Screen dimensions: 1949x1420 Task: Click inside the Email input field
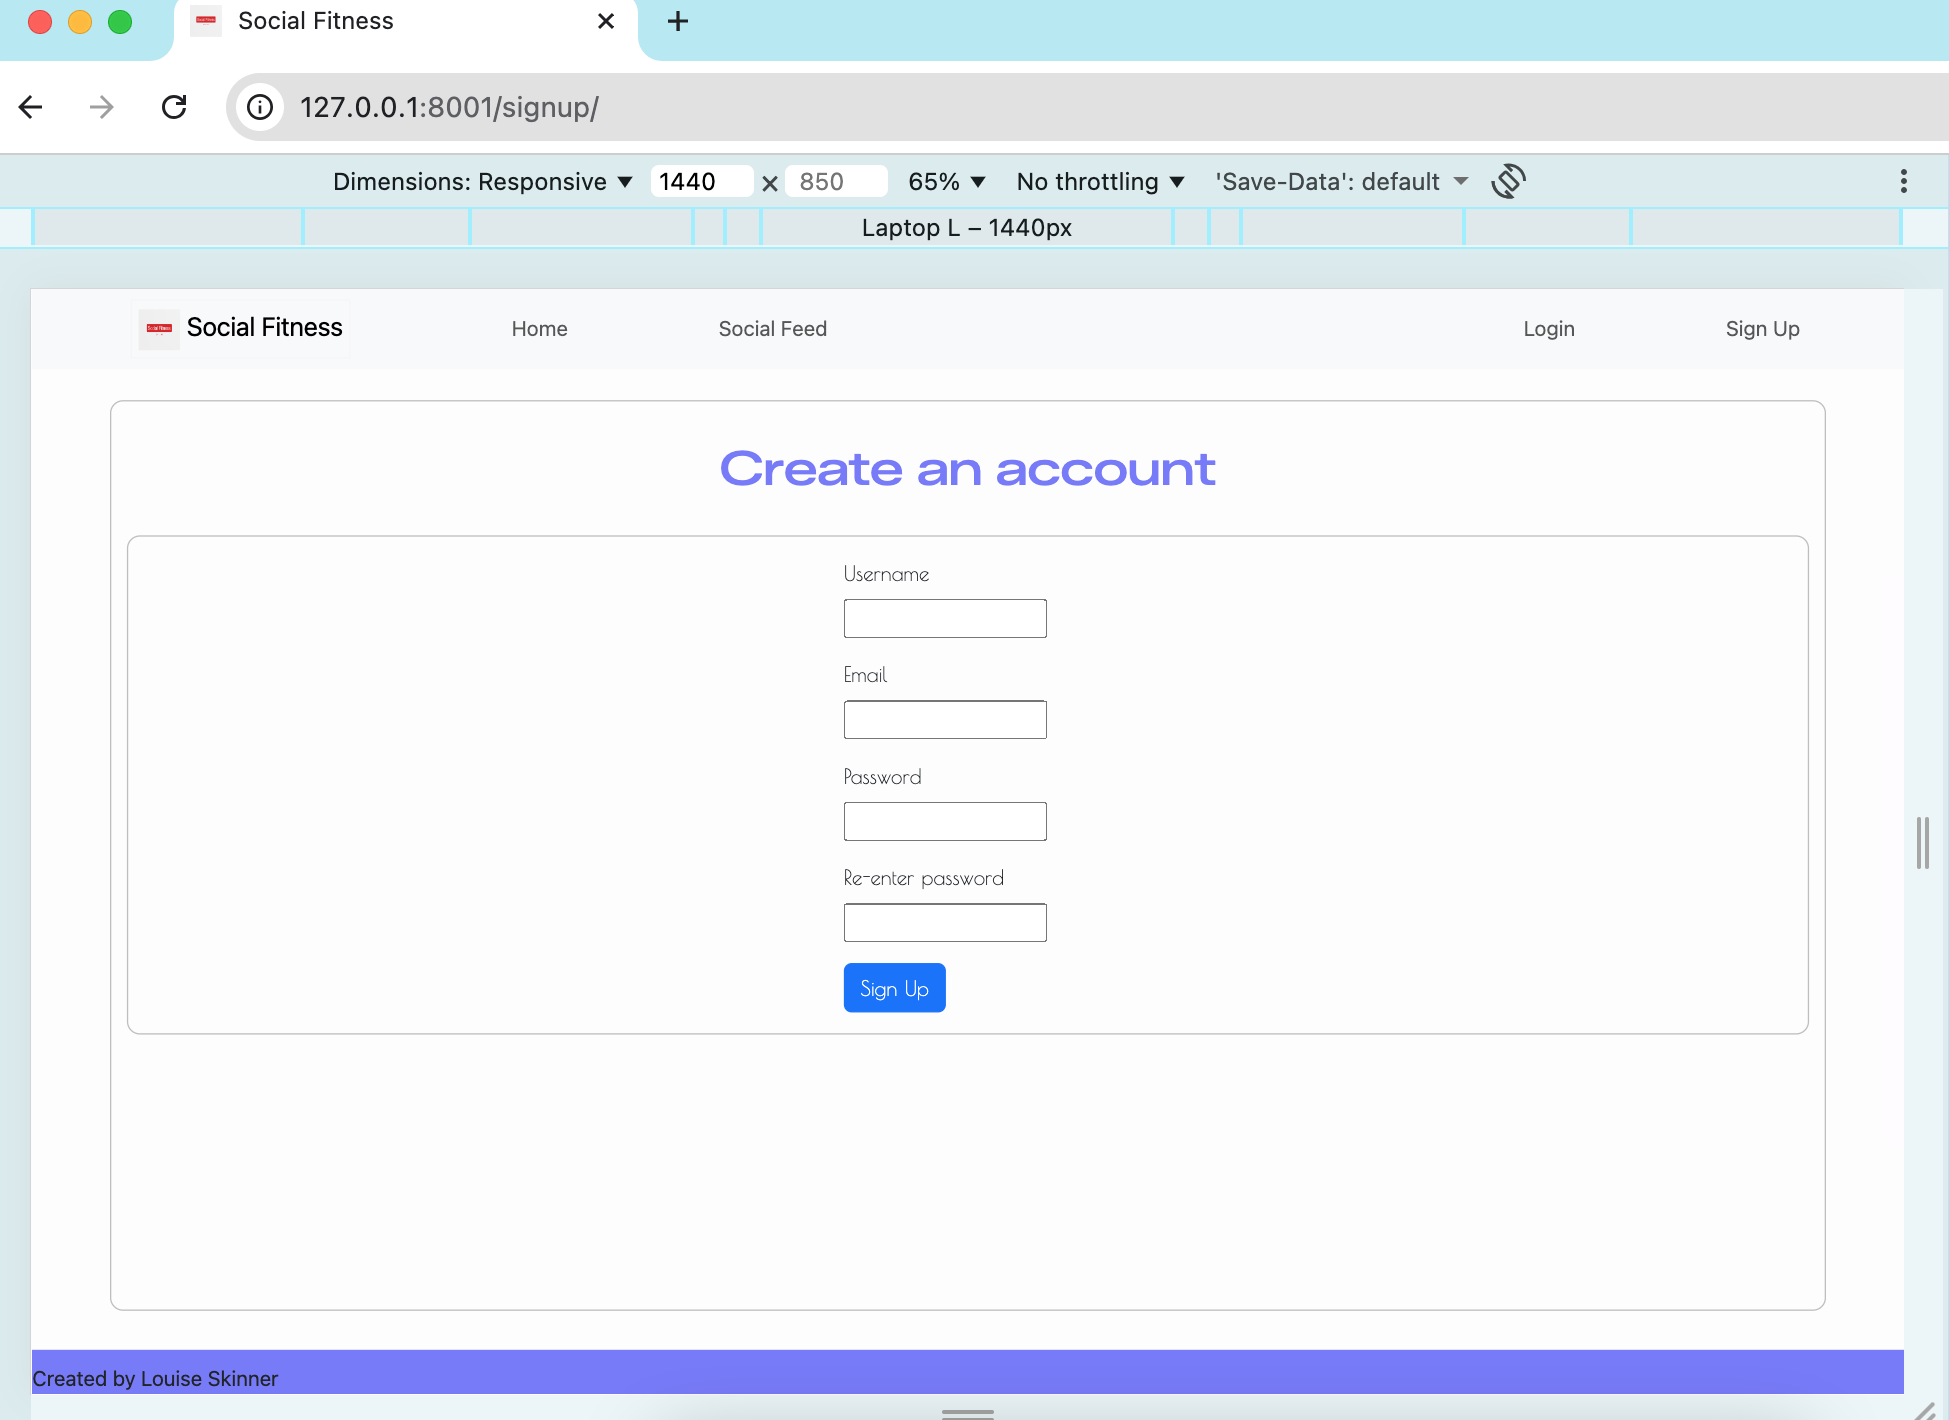coord(944,719)
